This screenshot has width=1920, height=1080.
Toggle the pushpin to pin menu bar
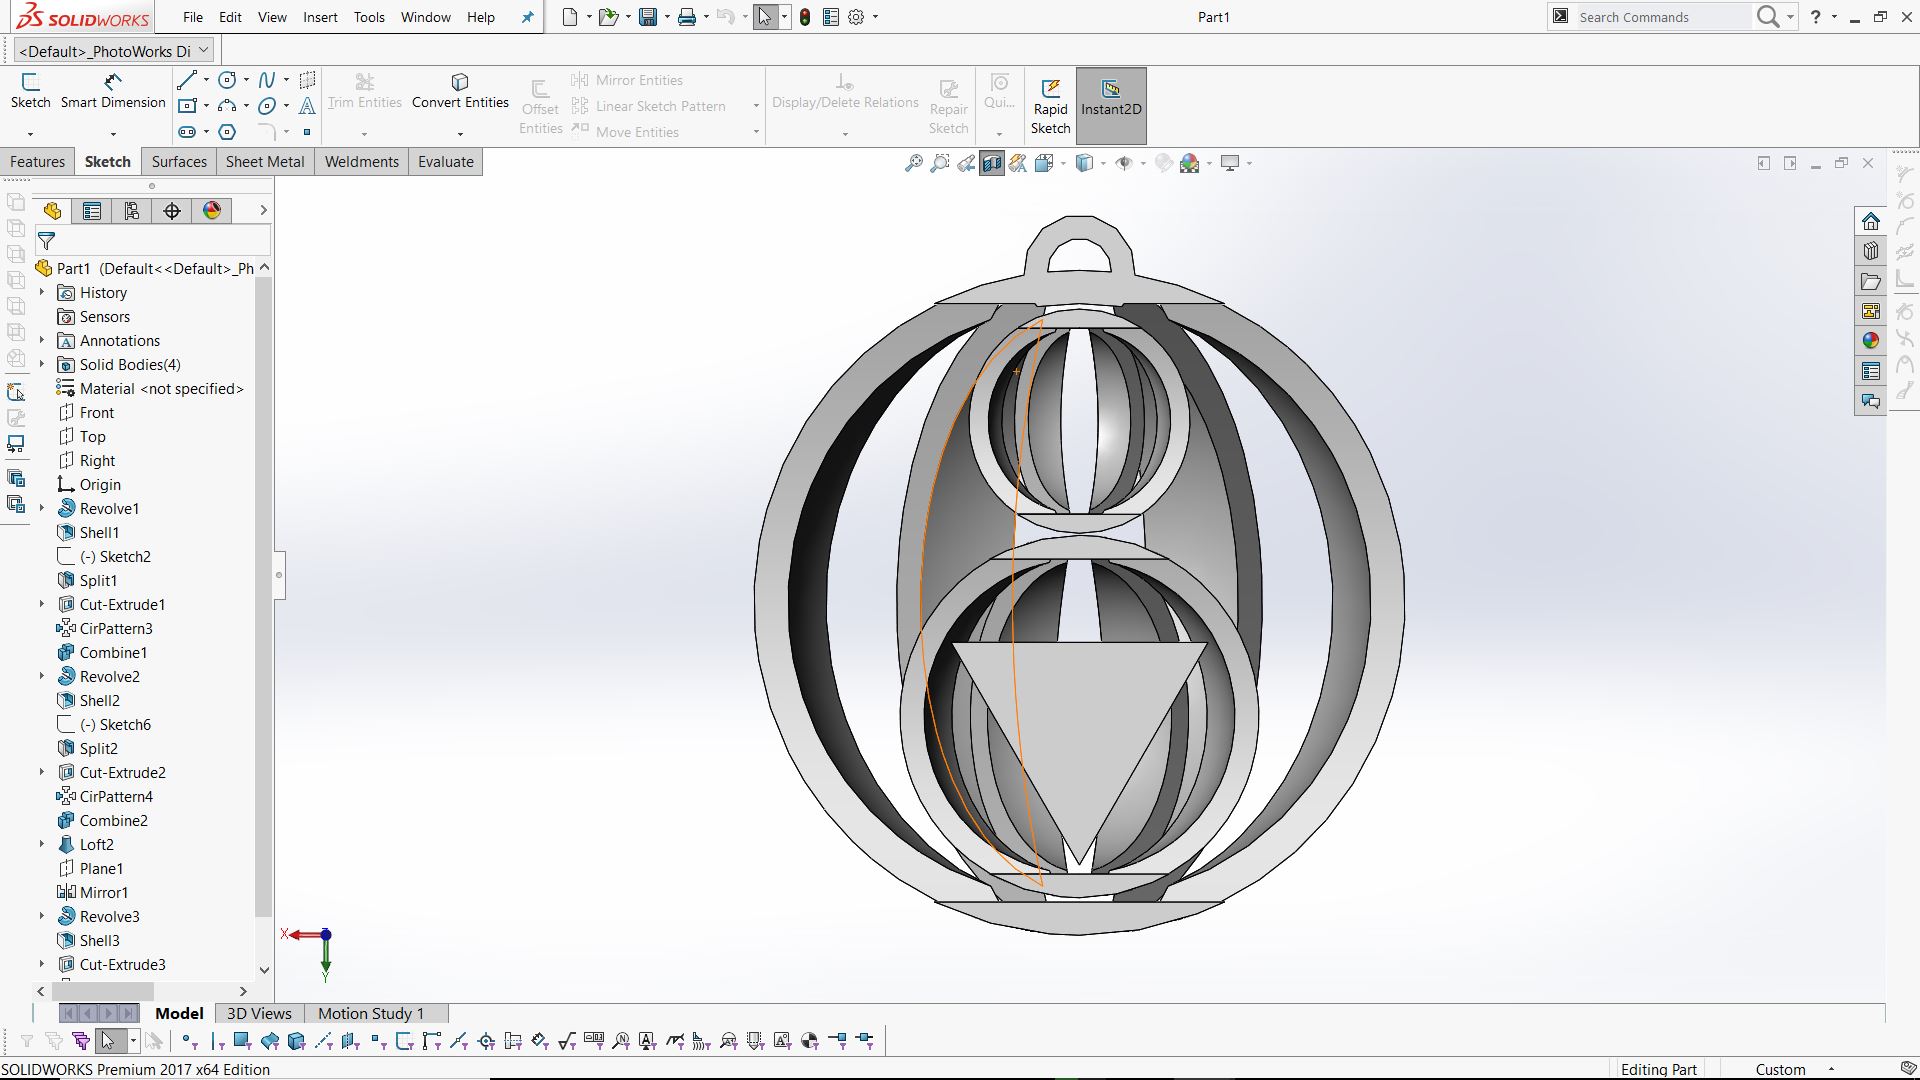527,17
